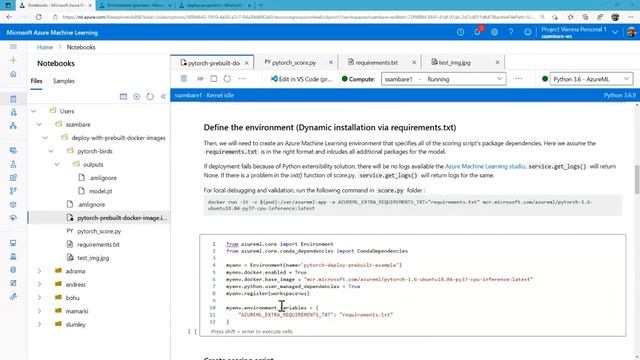Screen dimensions: 640x360
Task: Close the pytorch_score.py tab
Action: [331, 62]
